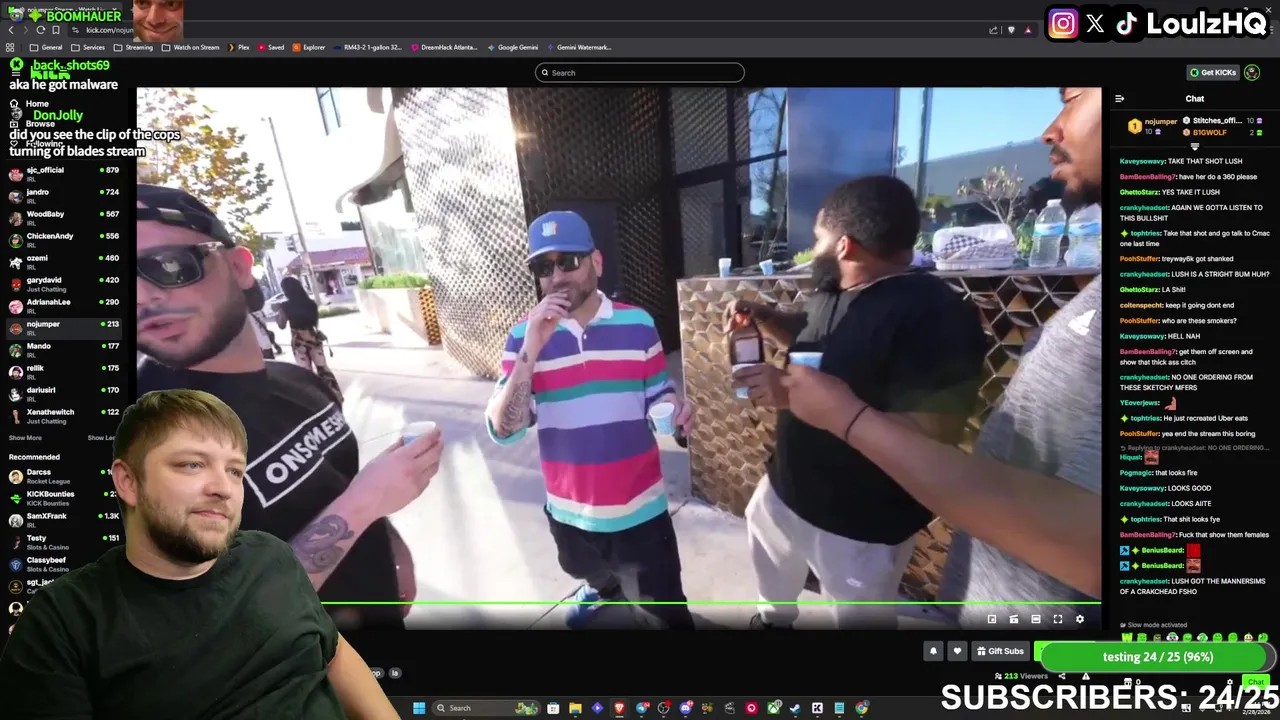Open the Windows Start menu
Viewport: 1280px width, 720px height.
tap(419, 708)
